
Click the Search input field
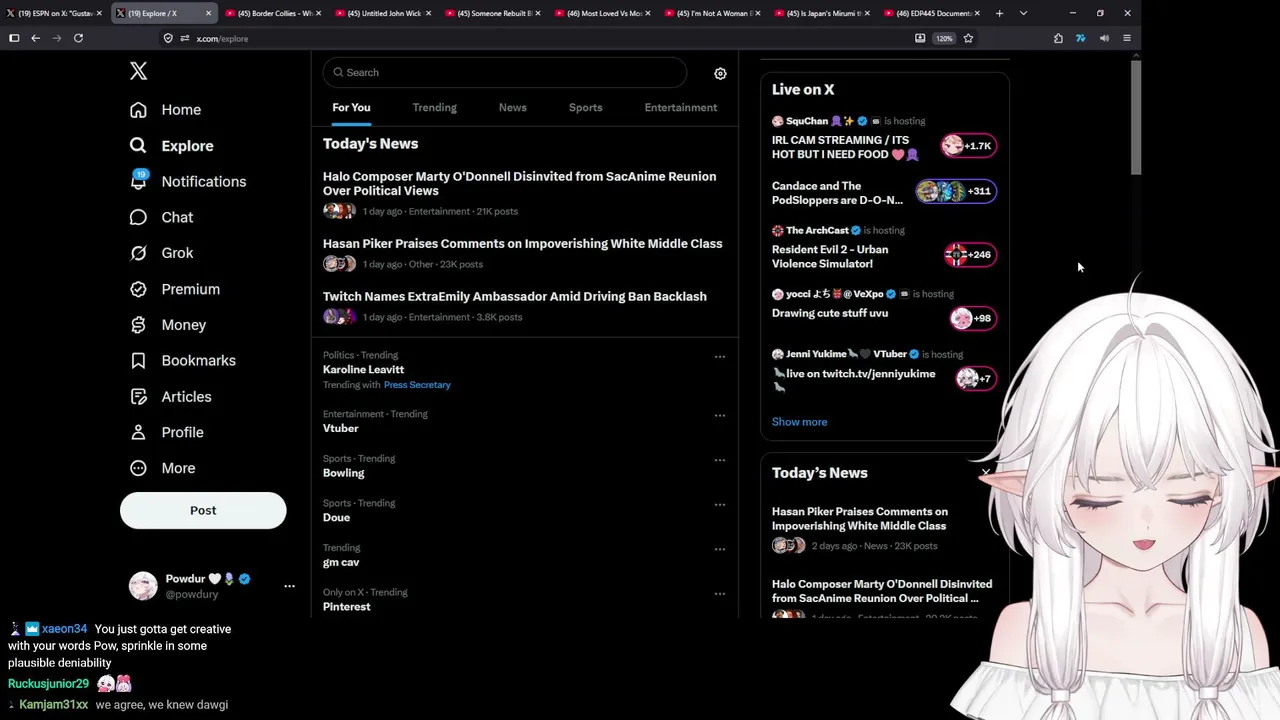(x=504, y=72)
